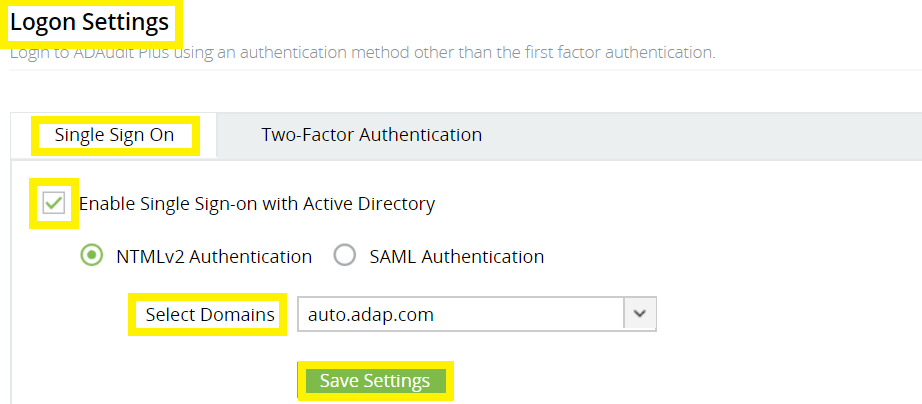Click the ADAudit Plus login description text

click(x=362, y=52)
